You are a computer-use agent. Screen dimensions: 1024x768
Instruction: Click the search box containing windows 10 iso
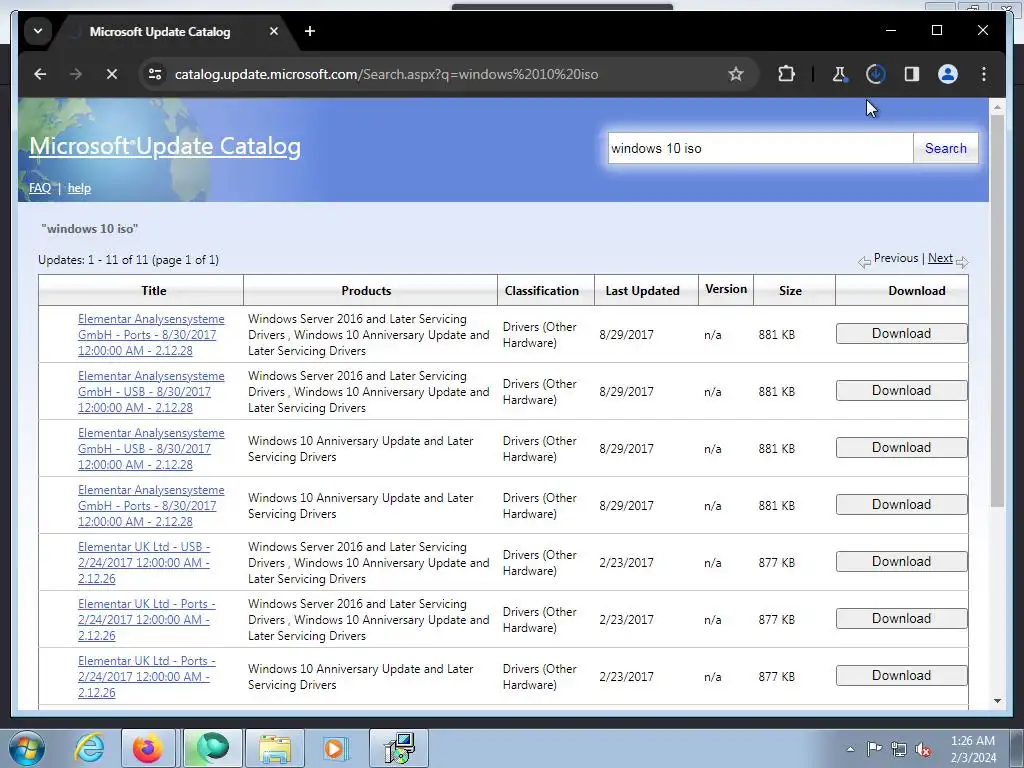click(x=760, y=148)
